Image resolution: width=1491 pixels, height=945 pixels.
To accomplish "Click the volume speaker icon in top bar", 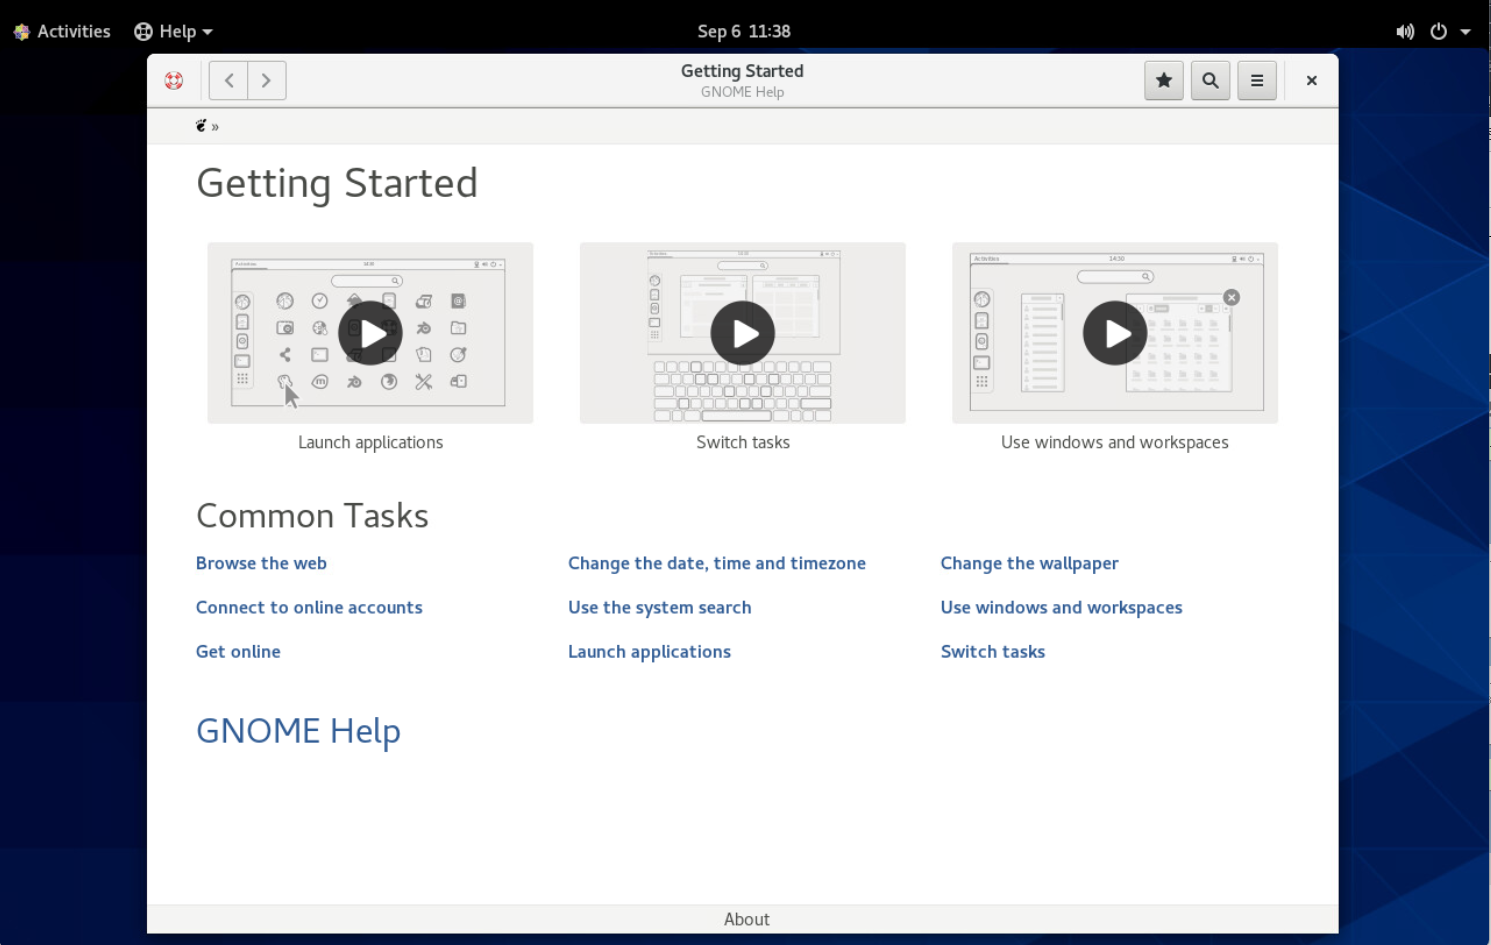I will (x=1405, y=31).
